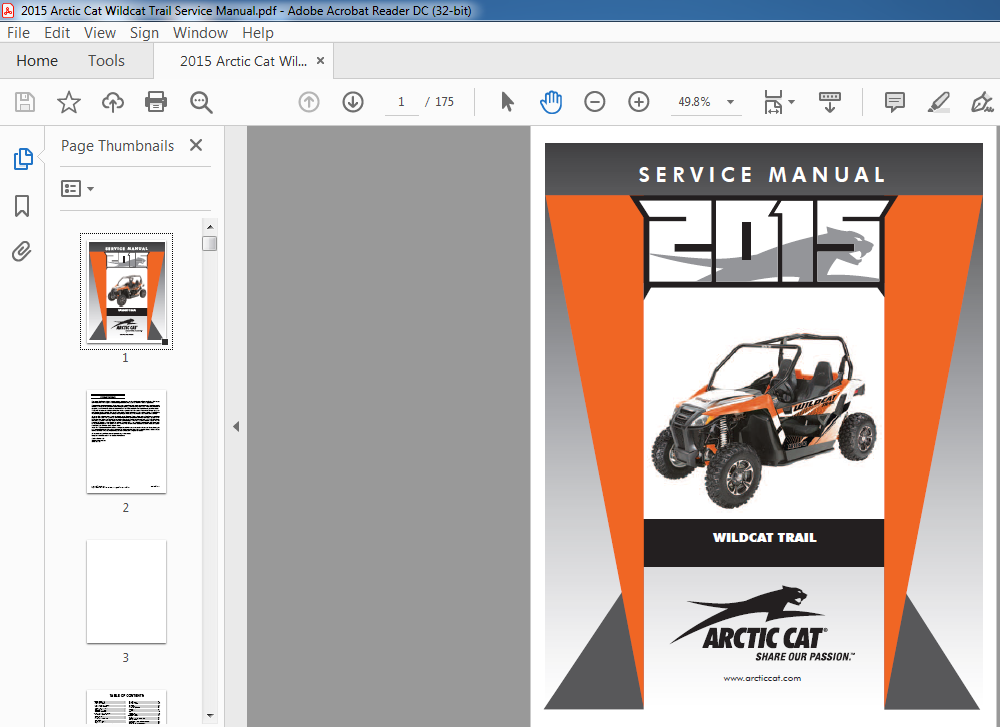
Task: Open the Find text magnifier tool
Action: click(201, 102)
